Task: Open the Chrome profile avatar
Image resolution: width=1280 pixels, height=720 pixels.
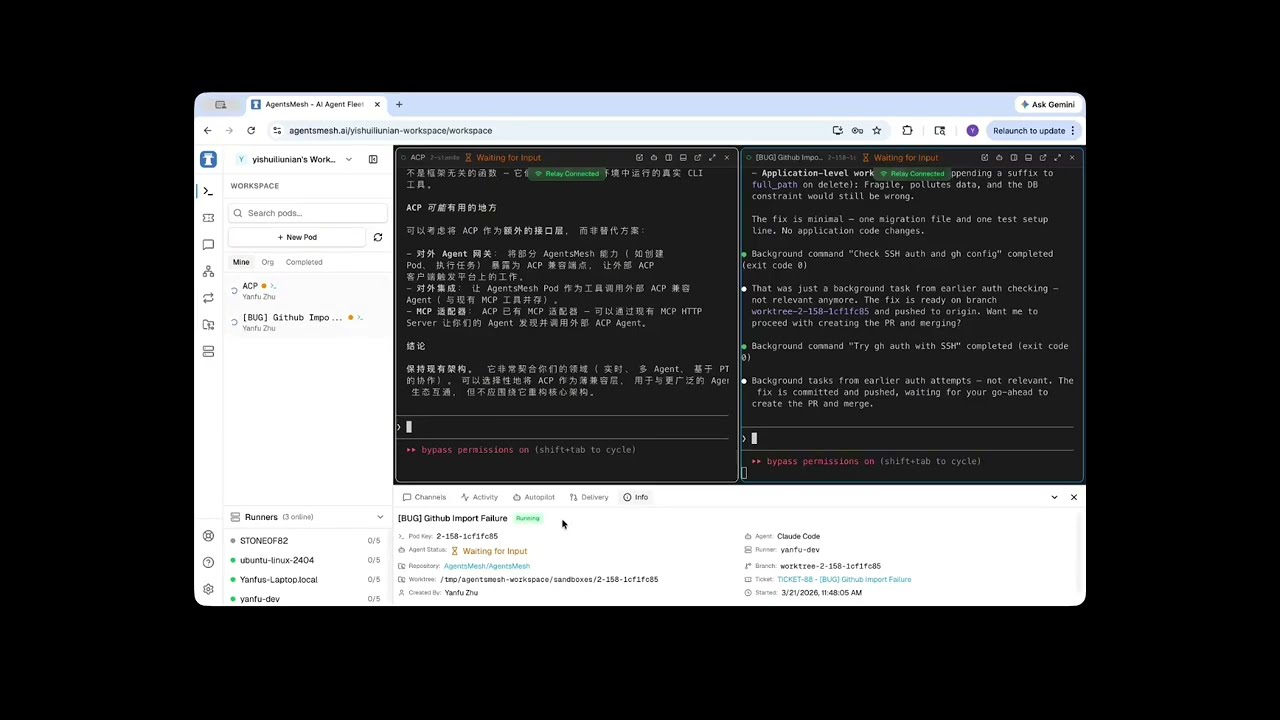Action: 972,130
